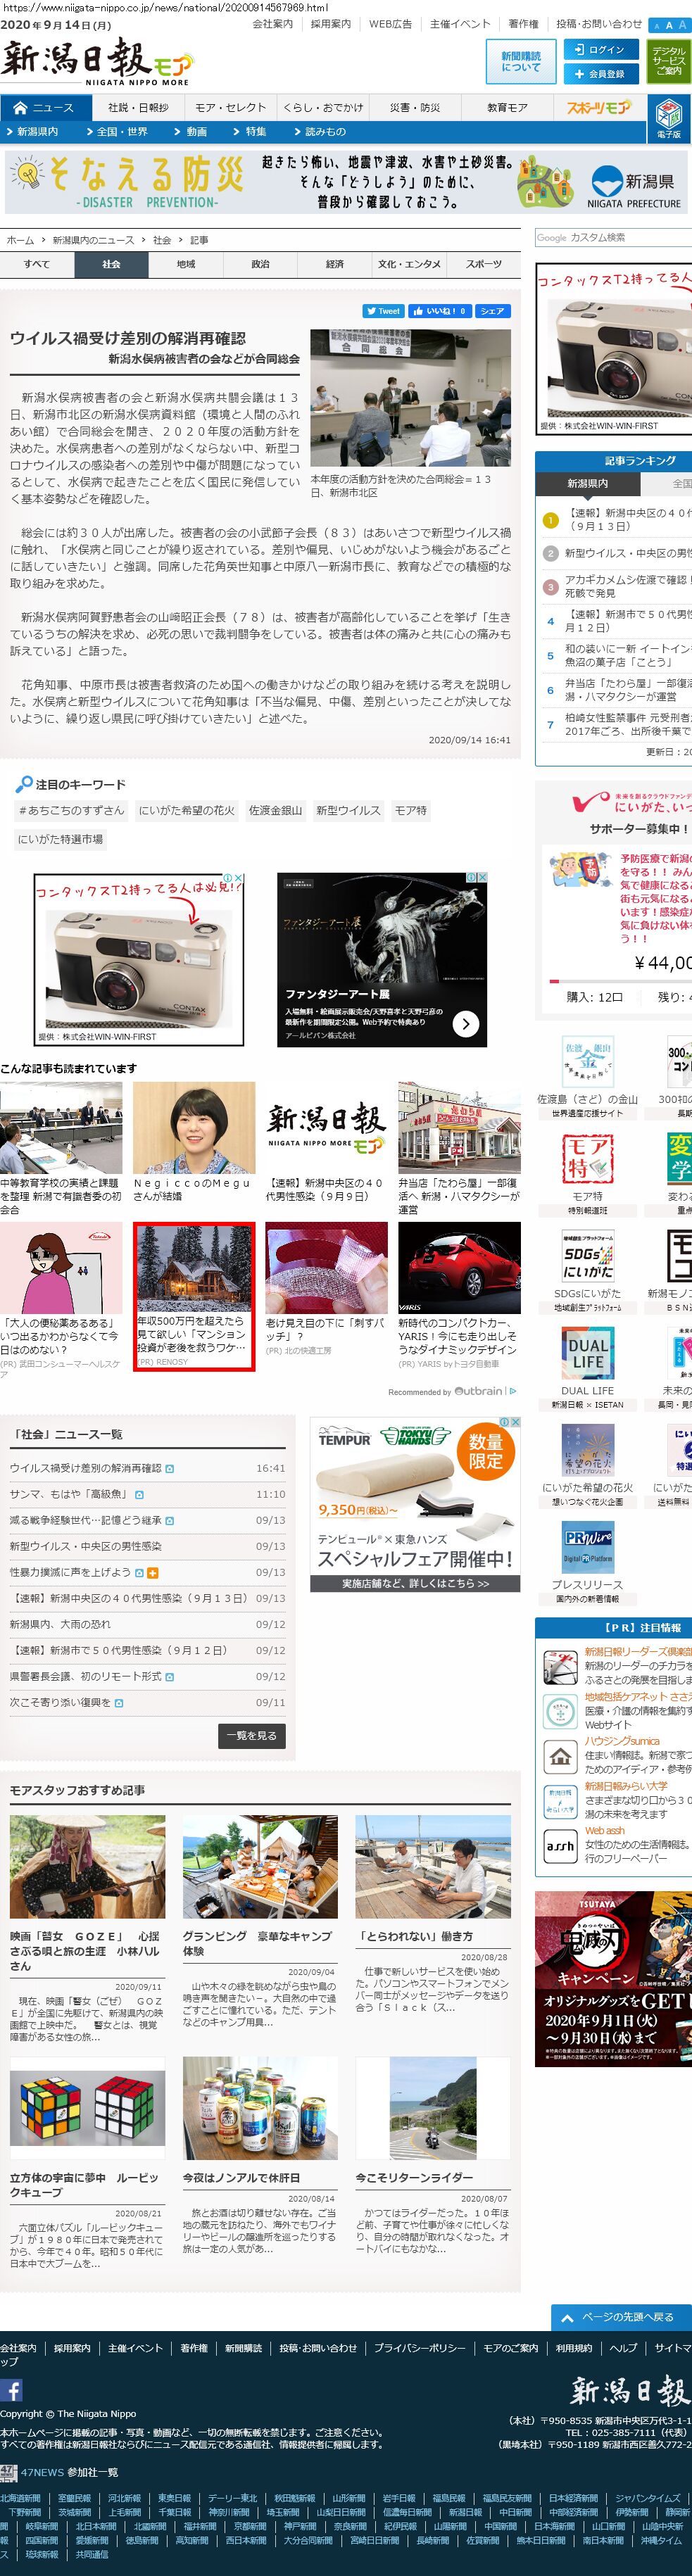The height and width of the screenshot is (2576, 692).
Task: Switch ranking to the 新潟県内 tab
Action: tap(588, 483)
